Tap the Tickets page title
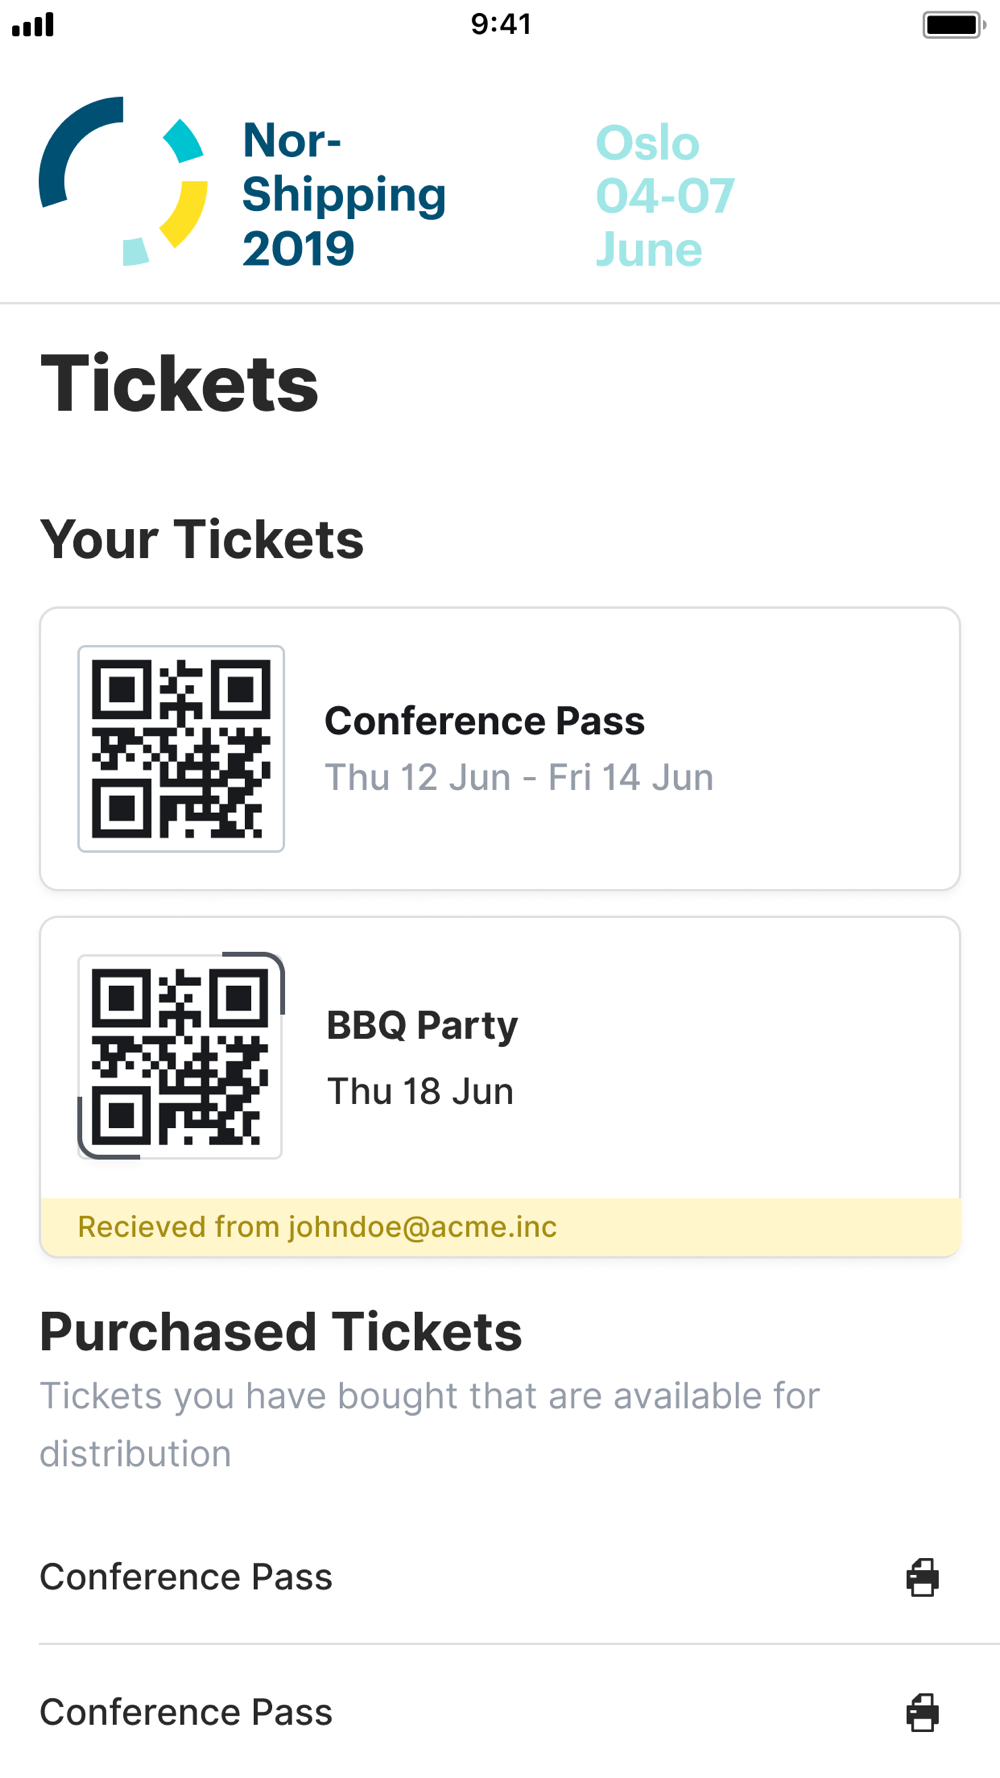This screenshot has height=1778, width=1000. 179,384
